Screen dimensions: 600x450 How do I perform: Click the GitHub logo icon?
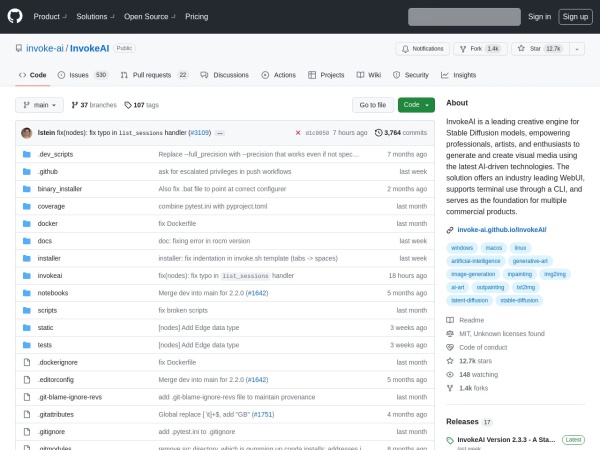tap(17, 16)
